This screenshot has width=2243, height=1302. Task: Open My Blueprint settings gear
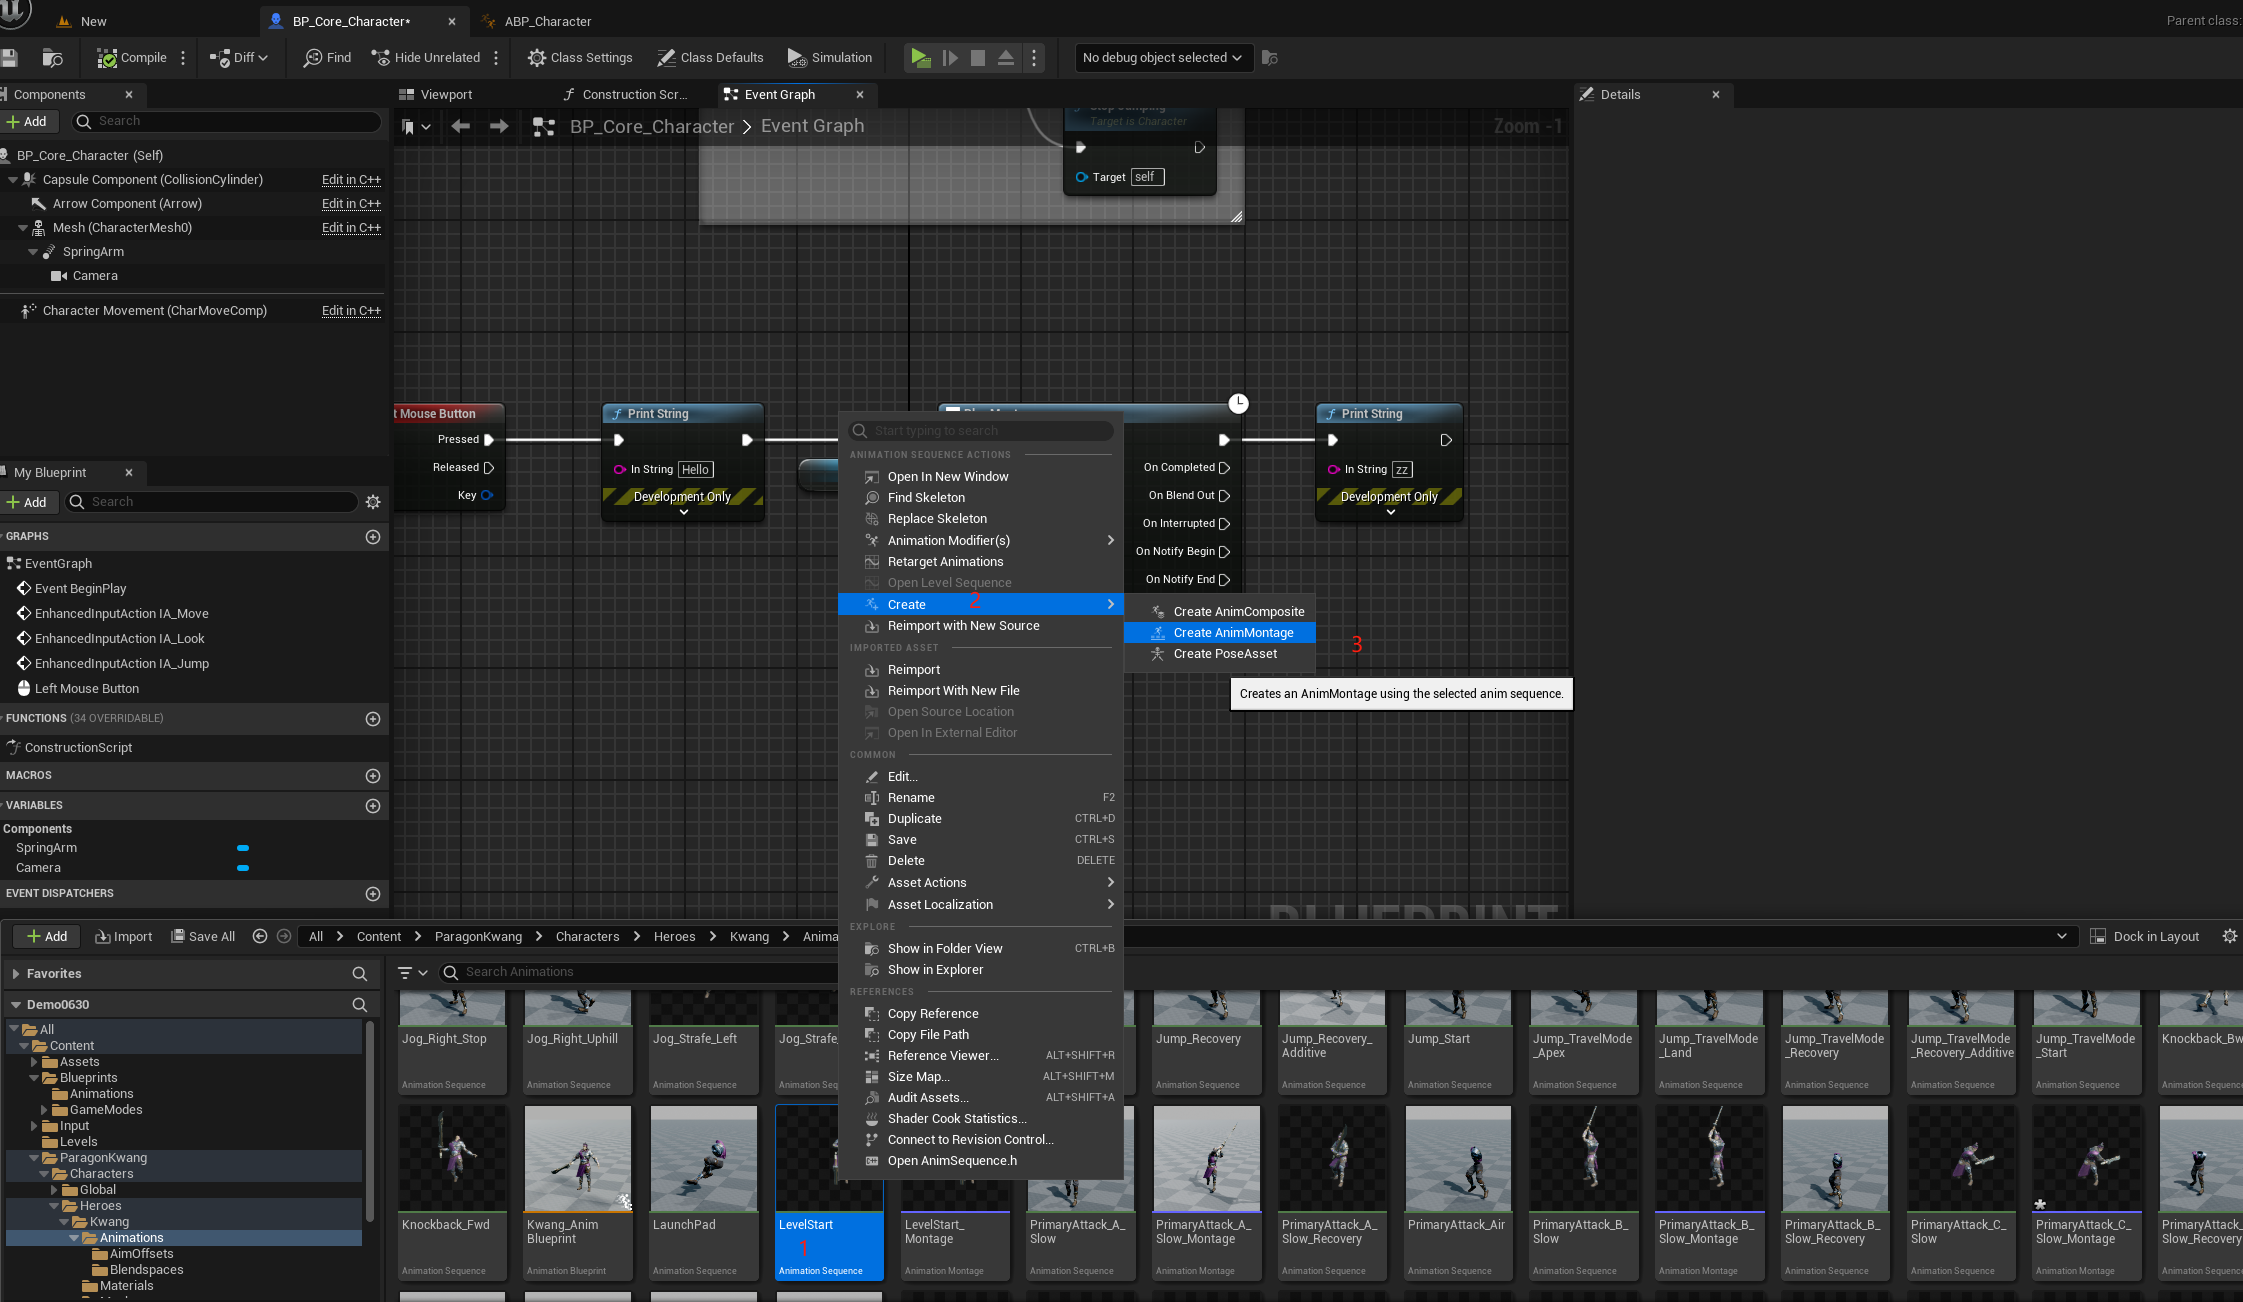click(x=373, y=502)
